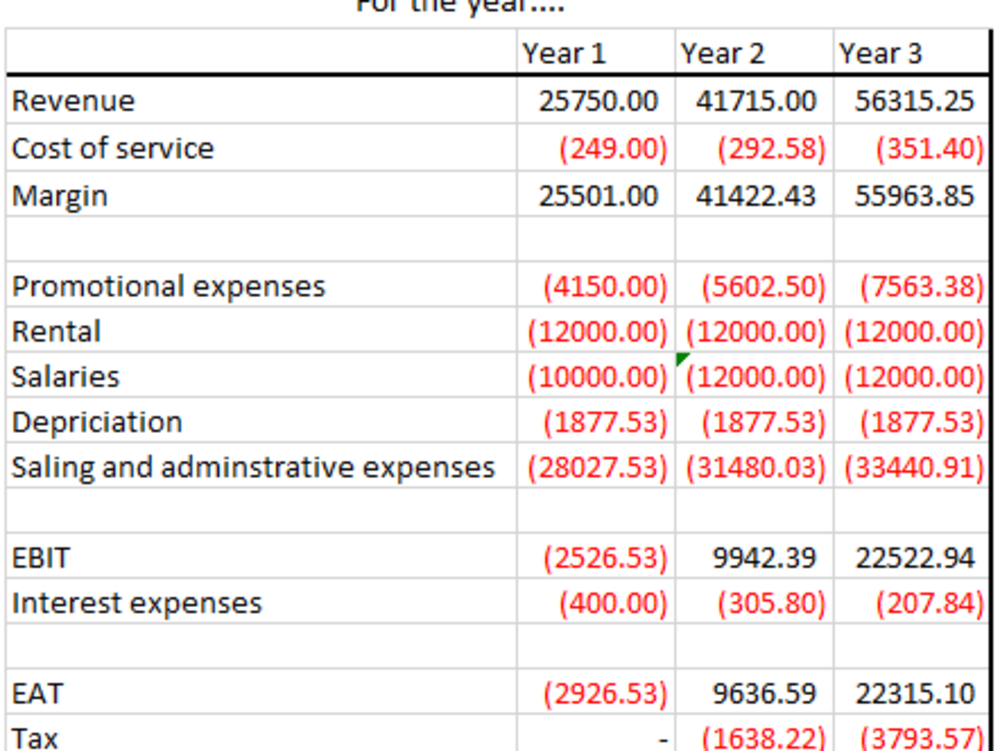Image resolution: width=1000 pixels, height=751 pixels.
Task: Select the Year 2 column header cell
Action: click(x=754, y=52)
